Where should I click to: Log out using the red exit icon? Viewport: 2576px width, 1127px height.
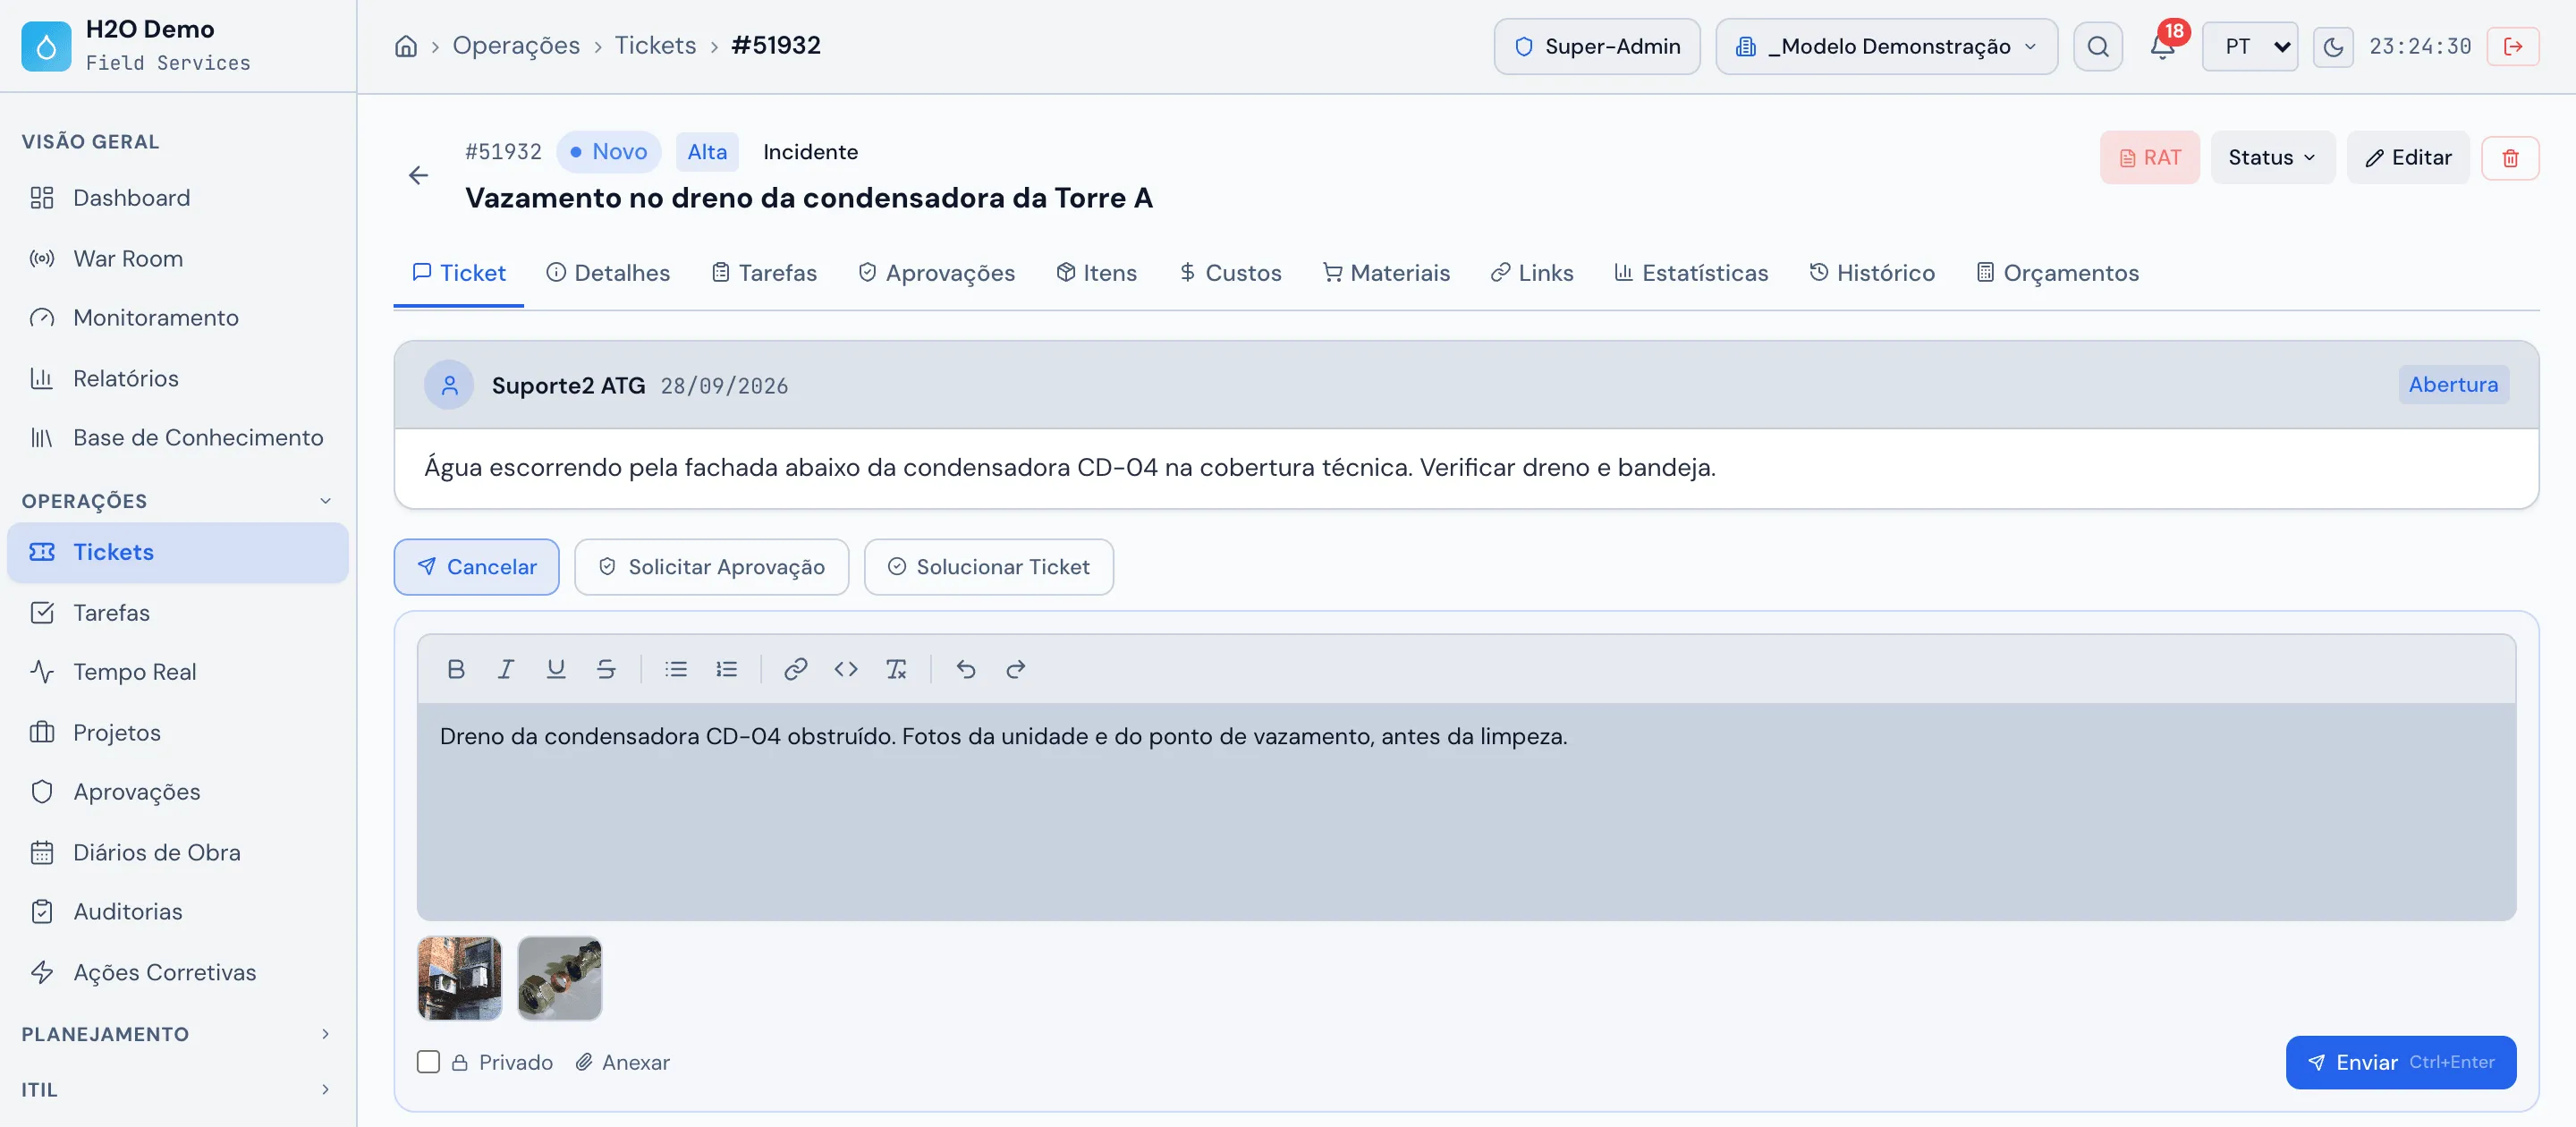coord(2513,46)
